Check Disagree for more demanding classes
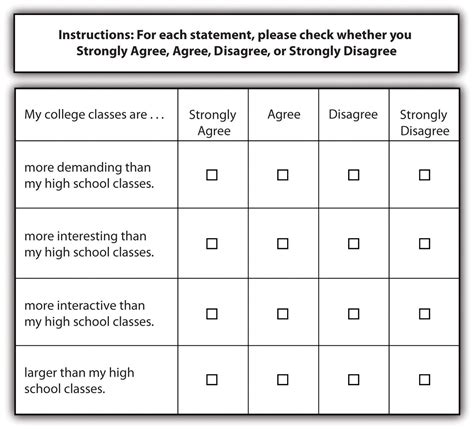Image resolution: width=474 pixels, height=429 pixels. [x=354, y=175]
